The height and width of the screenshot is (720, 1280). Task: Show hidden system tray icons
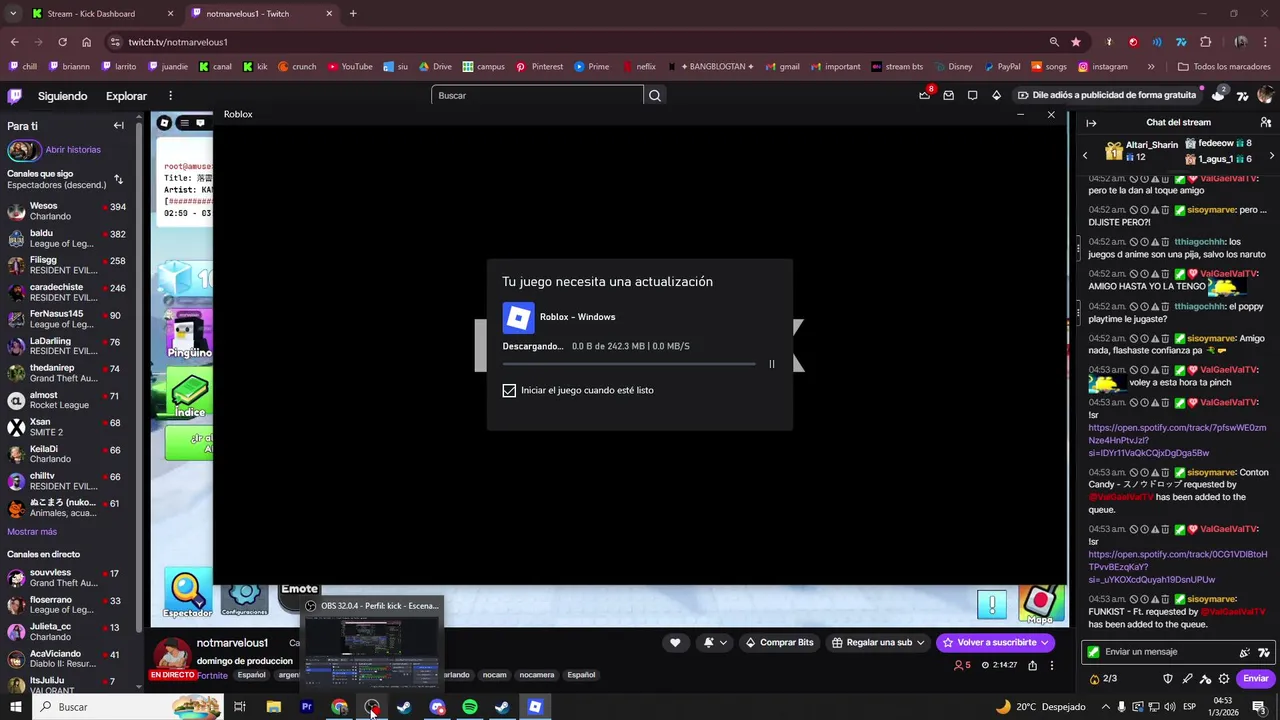tap(1104, 707)
